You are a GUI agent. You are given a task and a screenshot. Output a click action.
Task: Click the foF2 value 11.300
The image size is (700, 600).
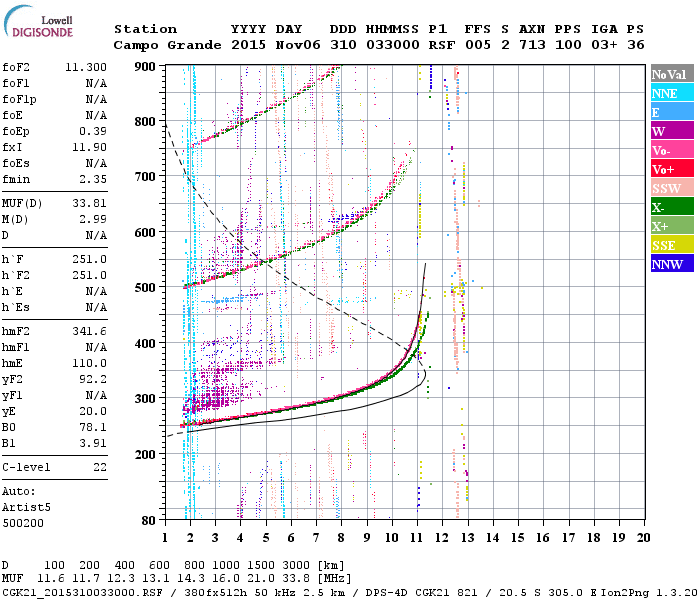[86, 67]
